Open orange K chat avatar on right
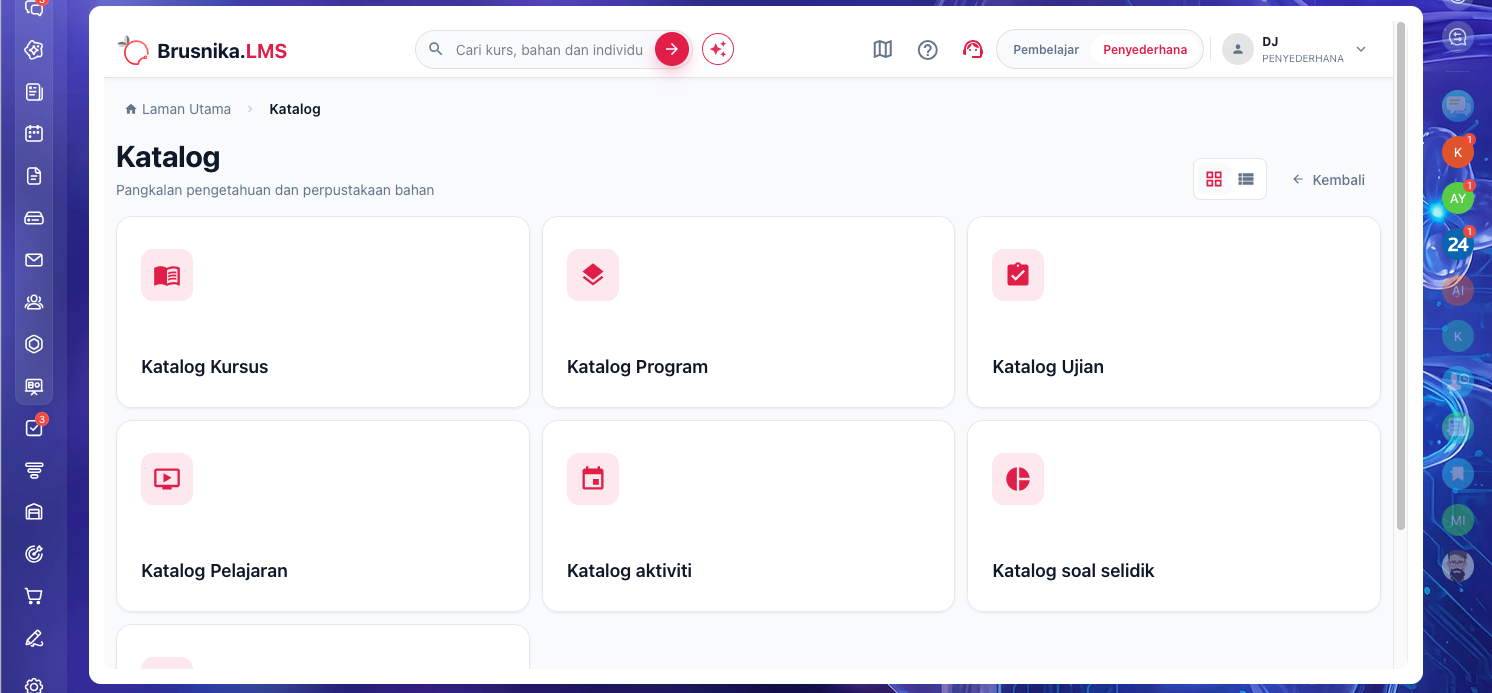This screenshot has height=693, width=1492. click(x=1458, y=152)
